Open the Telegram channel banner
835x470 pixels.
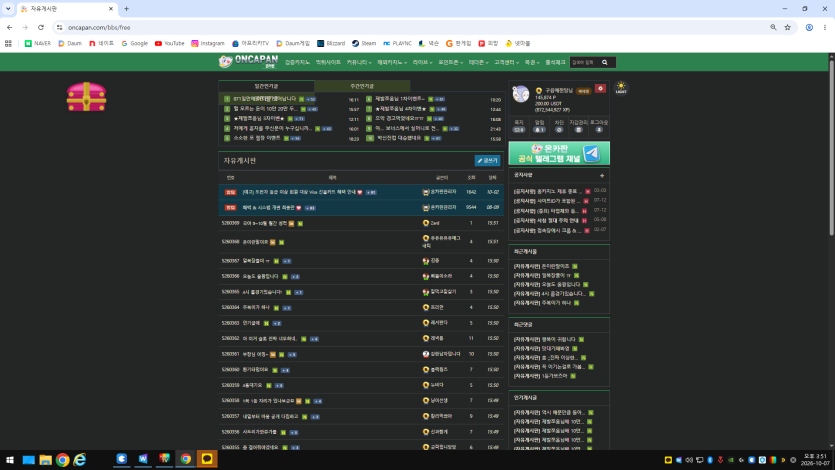point(559,153)
